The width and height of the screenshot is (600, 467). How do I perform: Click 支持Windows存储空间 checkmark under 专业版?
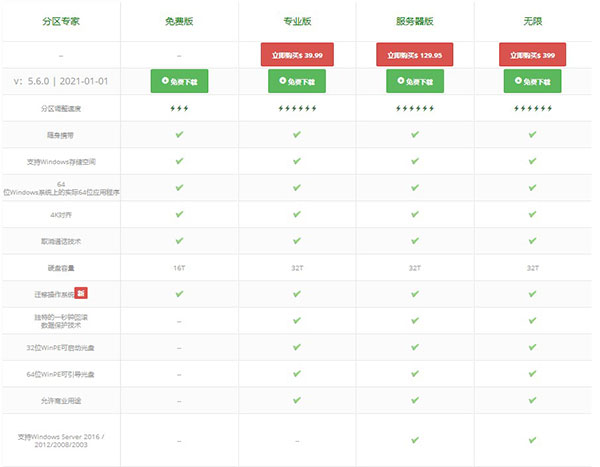tap(297, 161)
